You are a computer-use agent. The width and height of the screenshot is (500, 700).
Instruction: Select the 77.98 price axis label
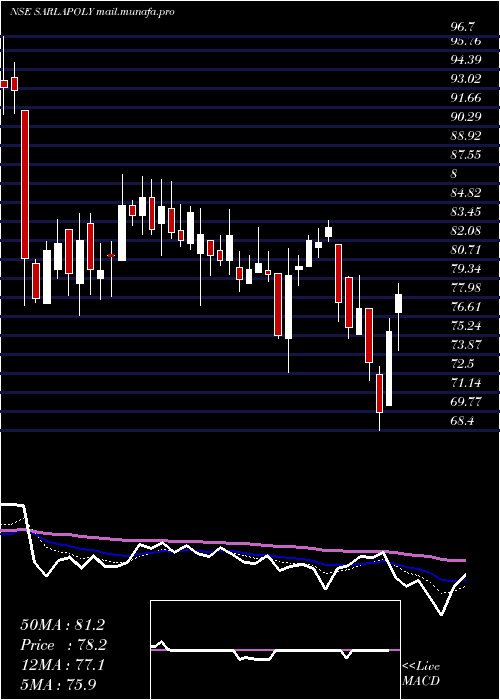(x=466, y=288)
